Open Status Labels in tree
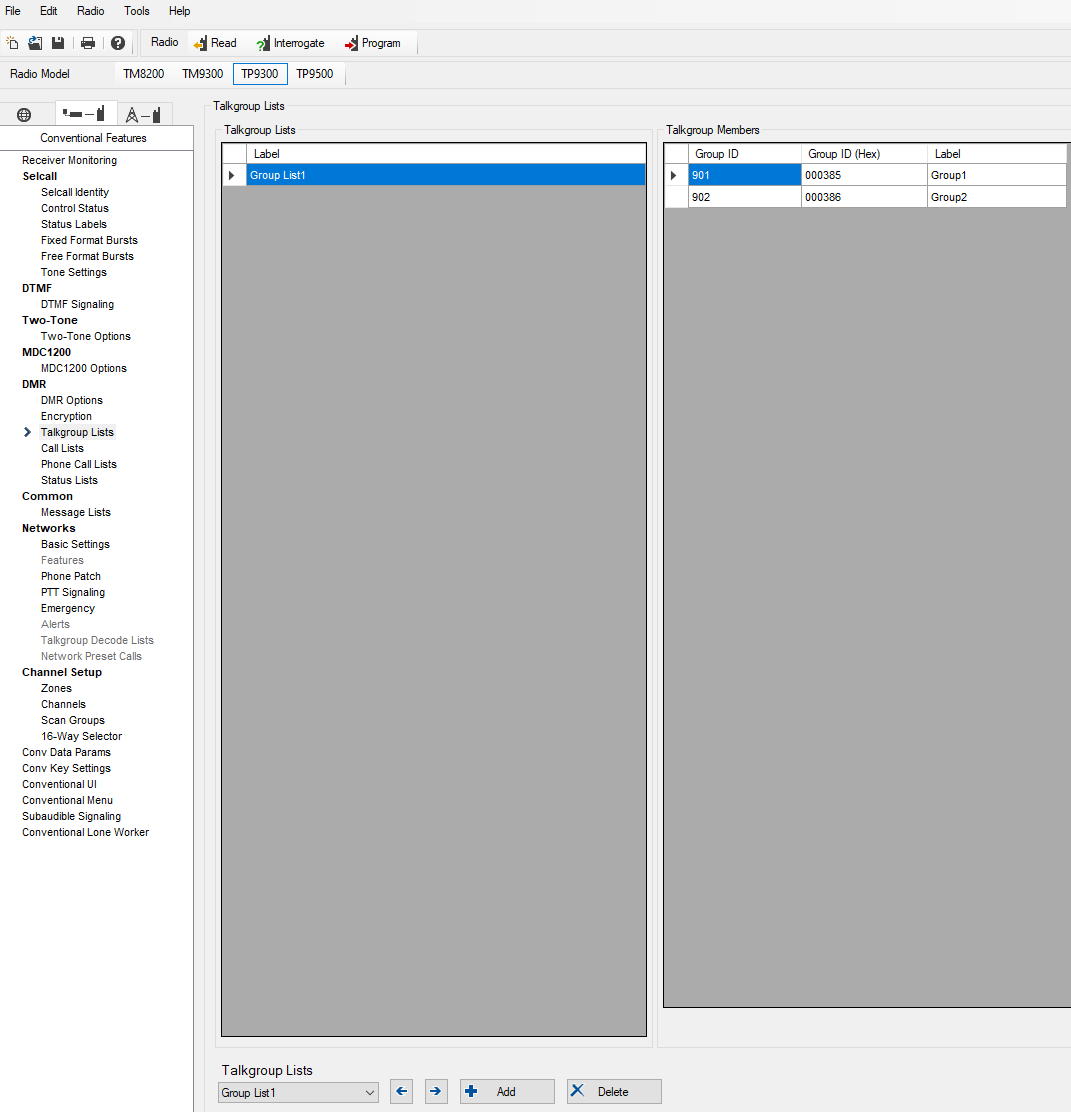This screenshot has height=1112, width=1071. (x=74, y=224)
